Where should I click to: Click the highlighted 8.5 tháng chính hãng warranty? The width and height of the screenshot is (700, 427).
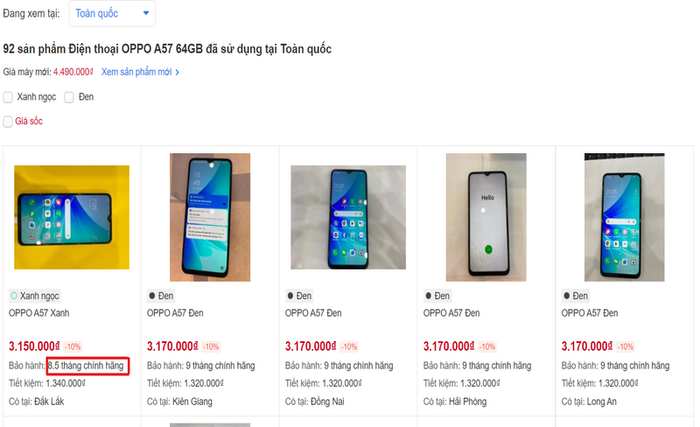click(85, 366)
